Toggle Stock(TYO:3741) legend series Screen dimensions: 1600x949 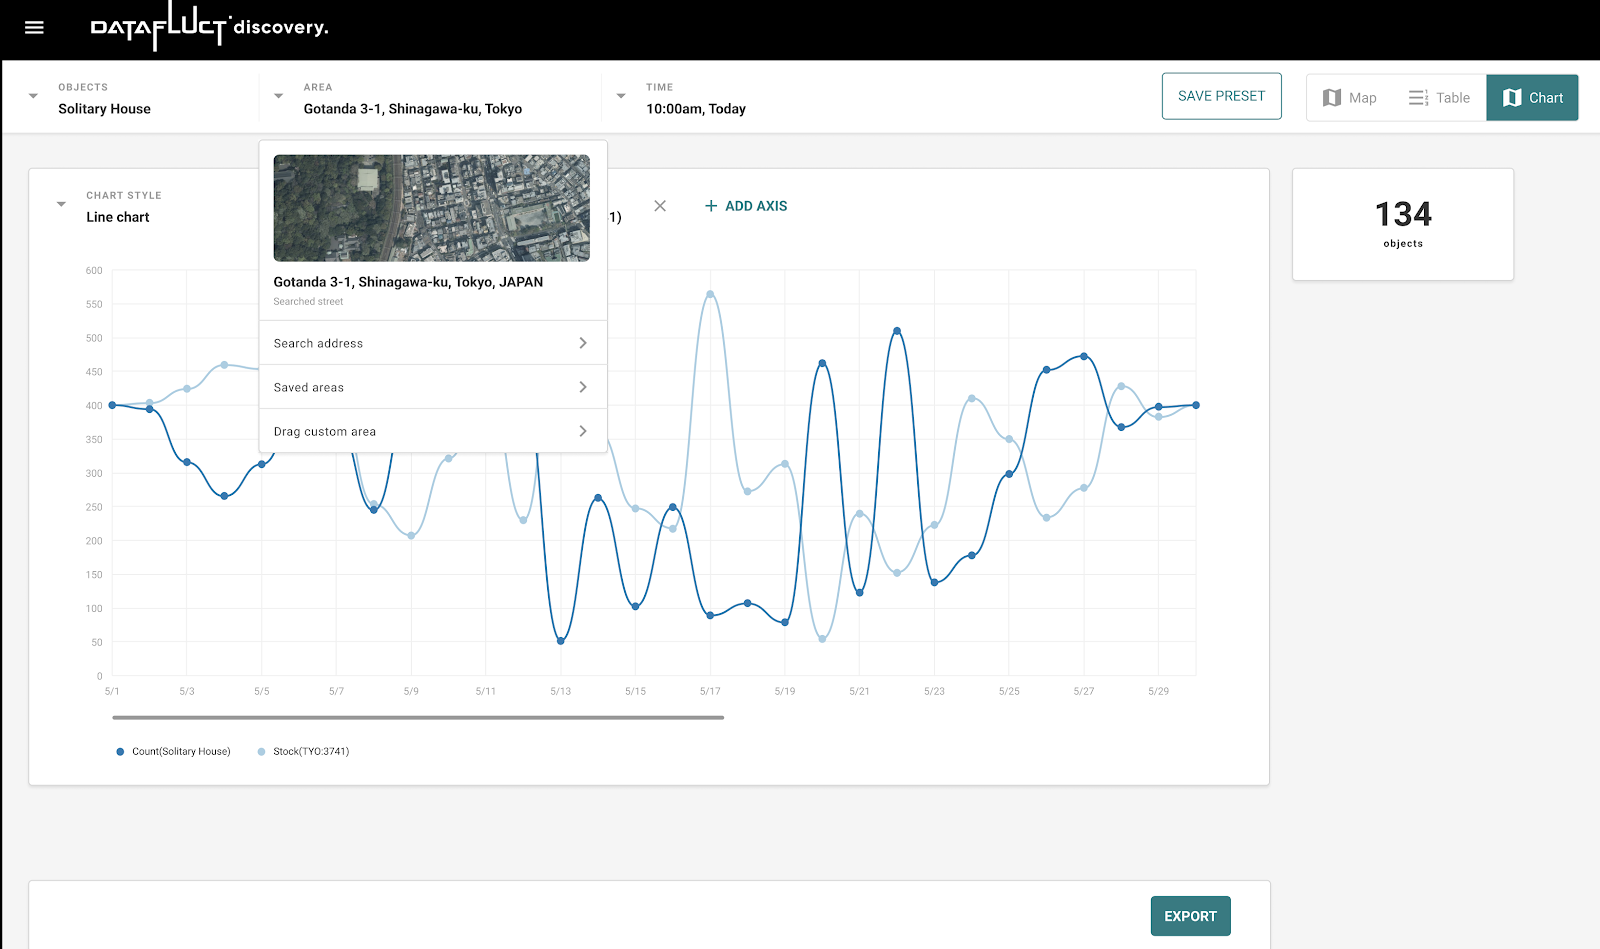coord(304,752)
